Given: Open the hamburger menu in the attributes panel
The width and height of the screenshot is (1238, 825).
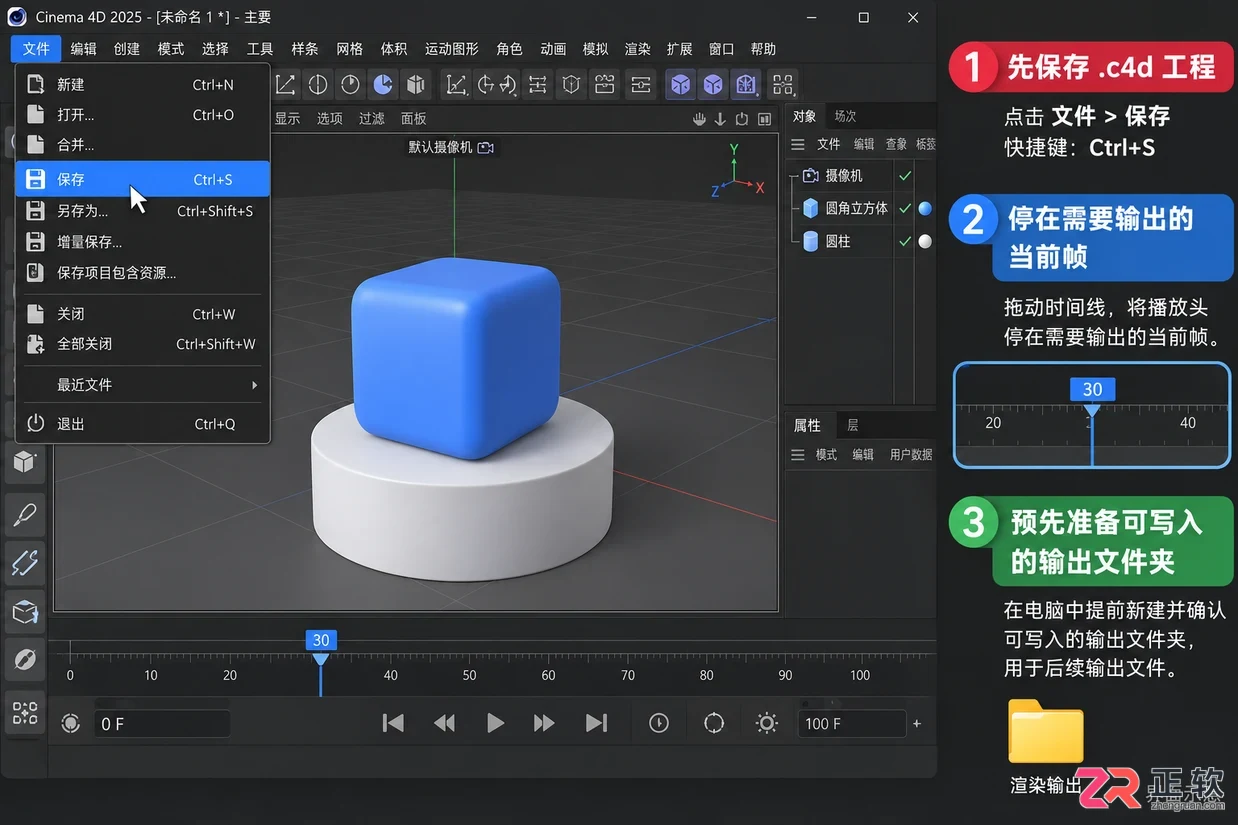Looking at the screenshot, I should (x=798, y=454).
